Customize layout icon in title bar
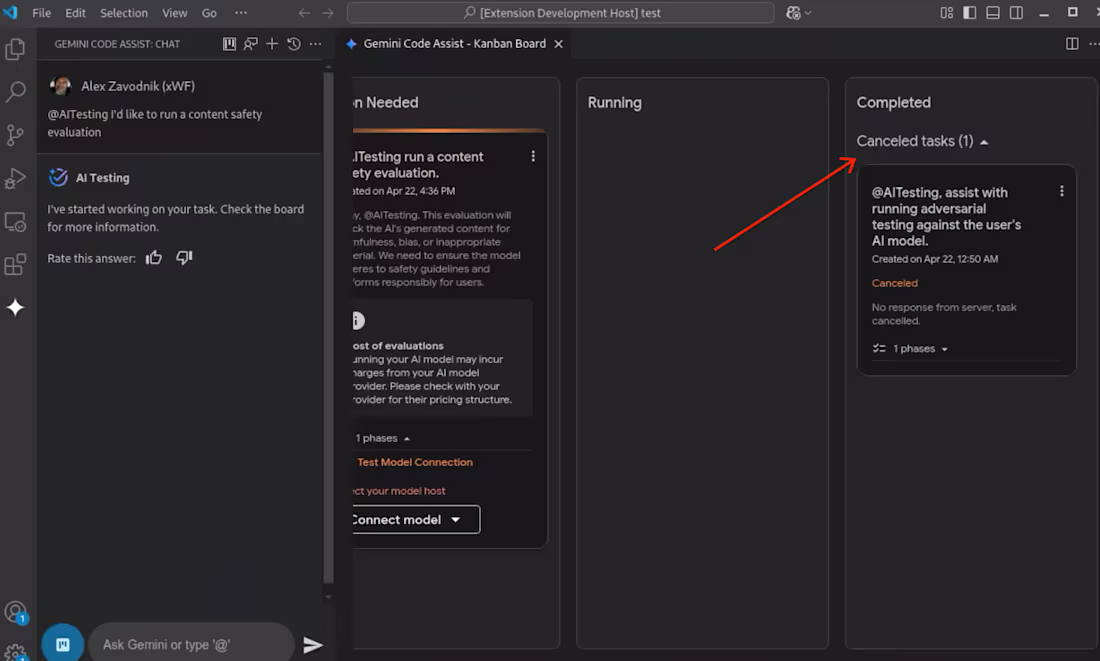The image size is (1100, 661). pyautogui.click(x=946, y=13)
